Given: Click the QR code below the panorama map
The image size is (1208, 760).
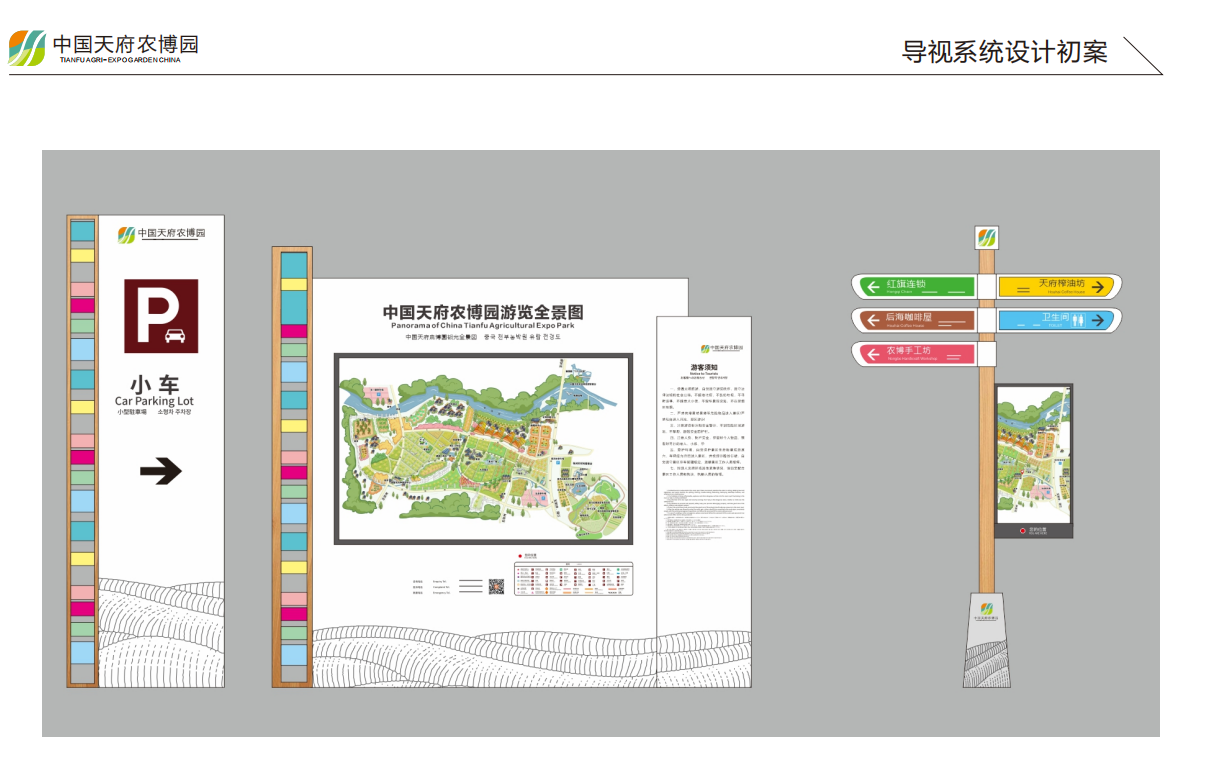Looking at the screenshot, I should (x=497, y=586).
